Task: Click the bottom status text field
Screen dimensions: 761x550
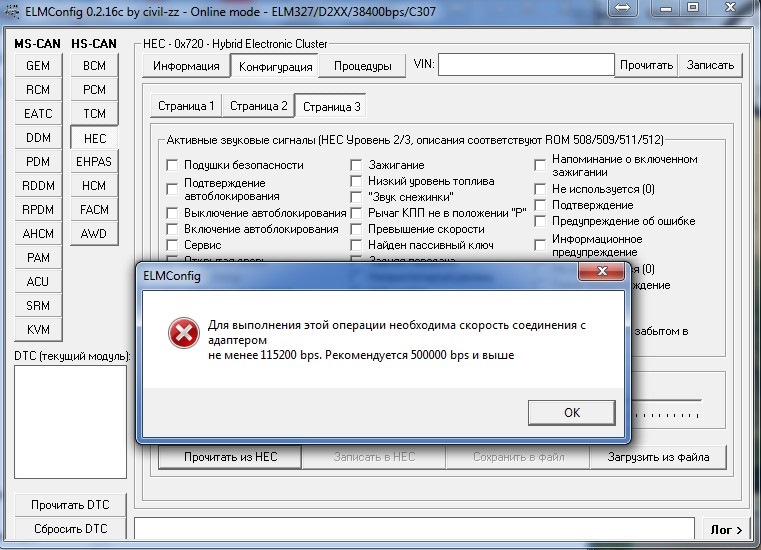Action: 414,529
